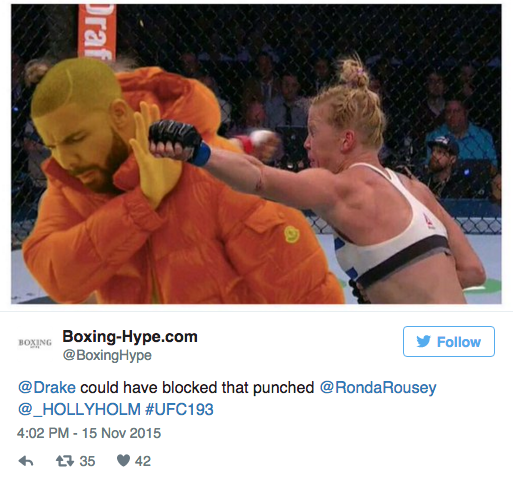Screen dimensions: 513x485
Task: Click the retweet icon
Action: [x=65, y=461]
